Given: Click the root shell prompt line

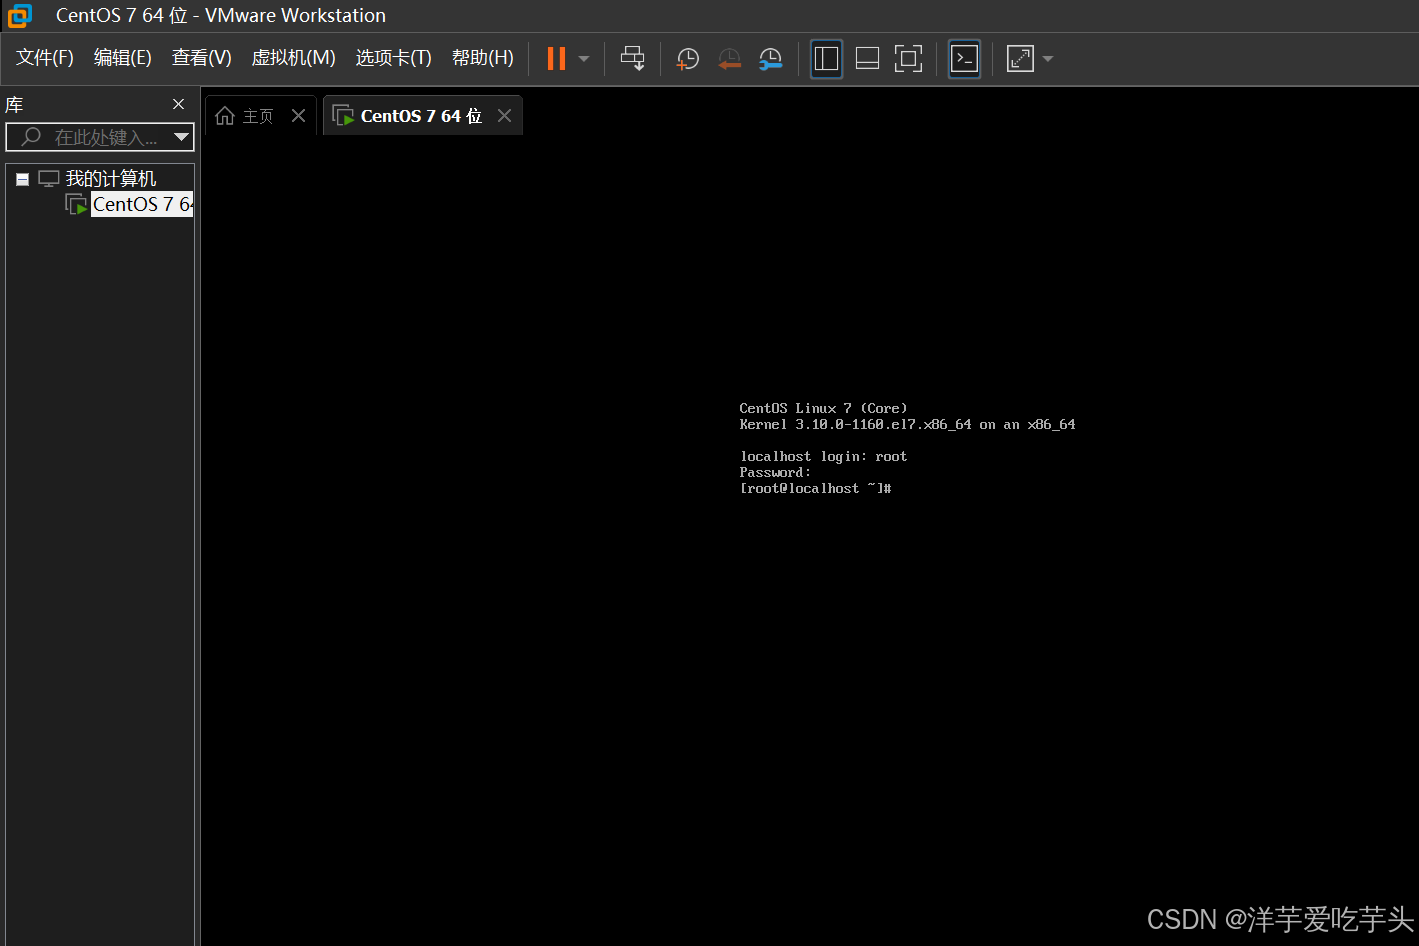Looking at the screenshot, I should click(815, 488).
